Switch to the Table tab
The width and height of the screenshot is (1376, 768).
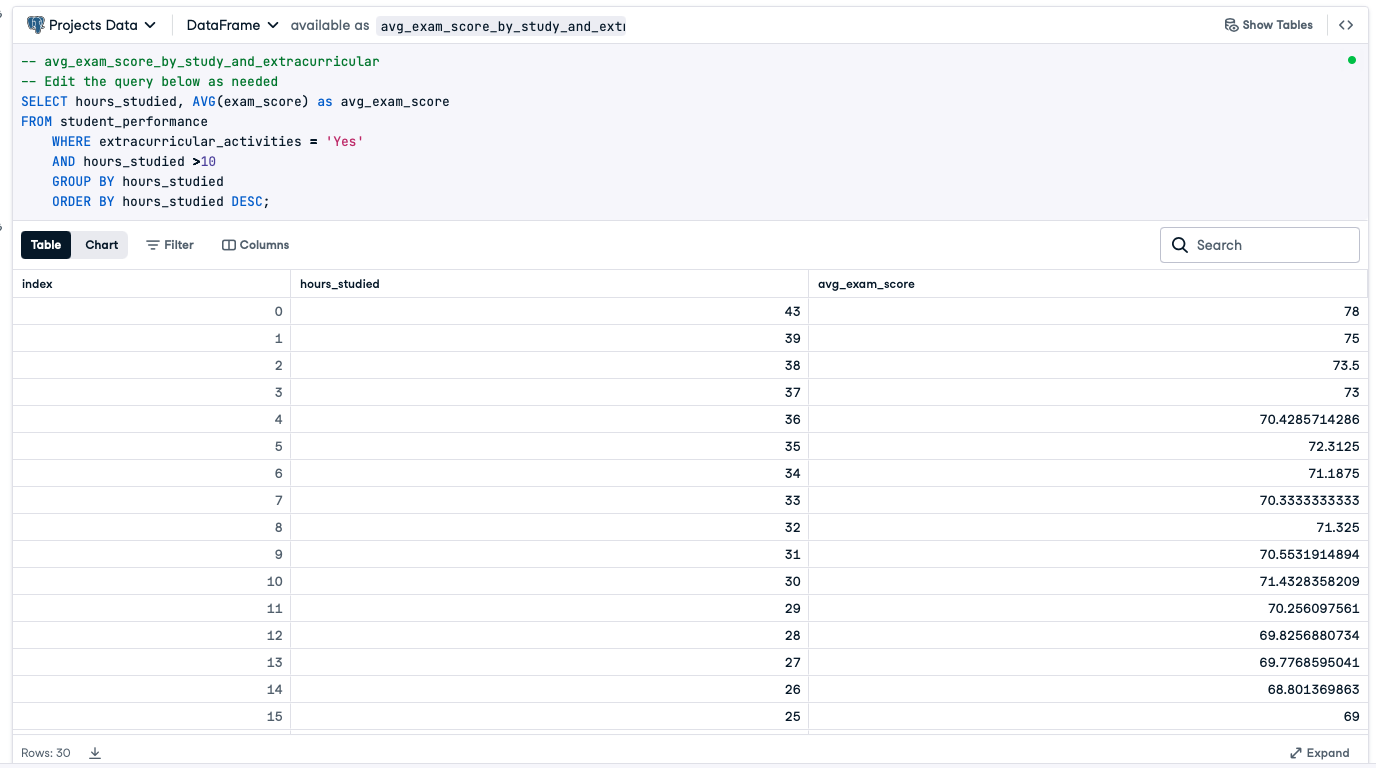[x=46, y=245]
